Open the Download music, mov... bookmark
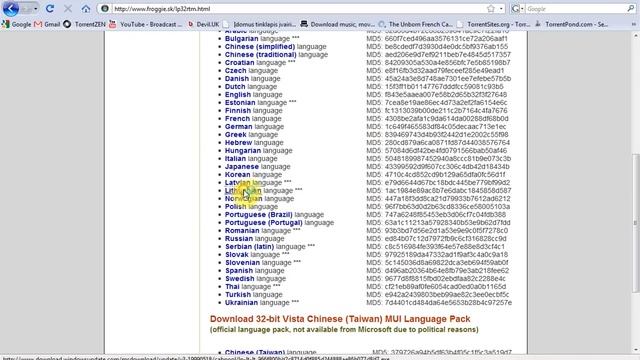 point(337,24)
